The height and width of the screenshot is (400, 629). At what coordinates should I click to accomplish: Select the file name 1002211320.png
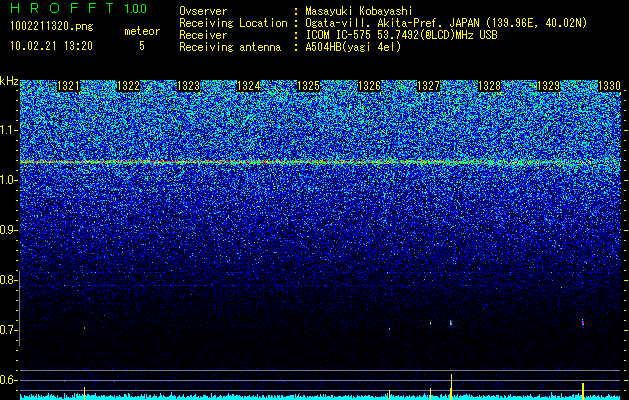(52, 27)
